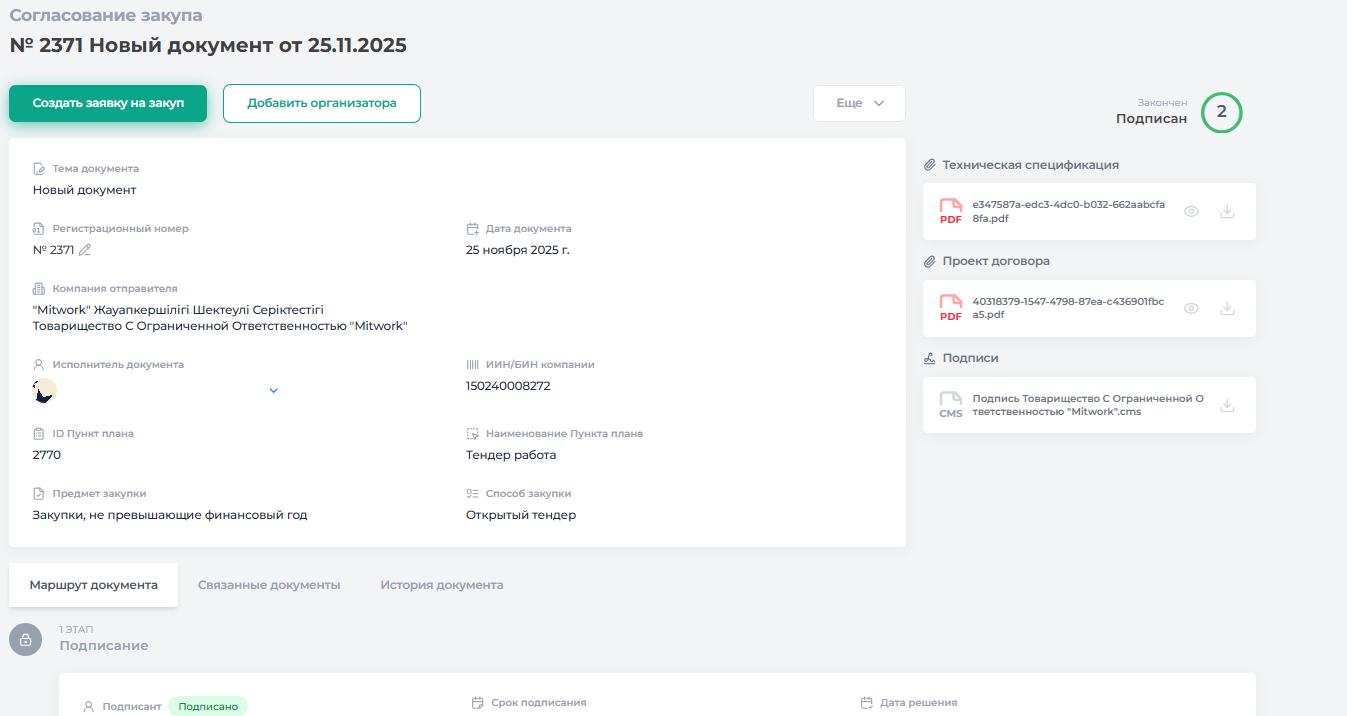Download the contract project PDF file
This screenshot has width=1347, height=716.
(1227, 309)
